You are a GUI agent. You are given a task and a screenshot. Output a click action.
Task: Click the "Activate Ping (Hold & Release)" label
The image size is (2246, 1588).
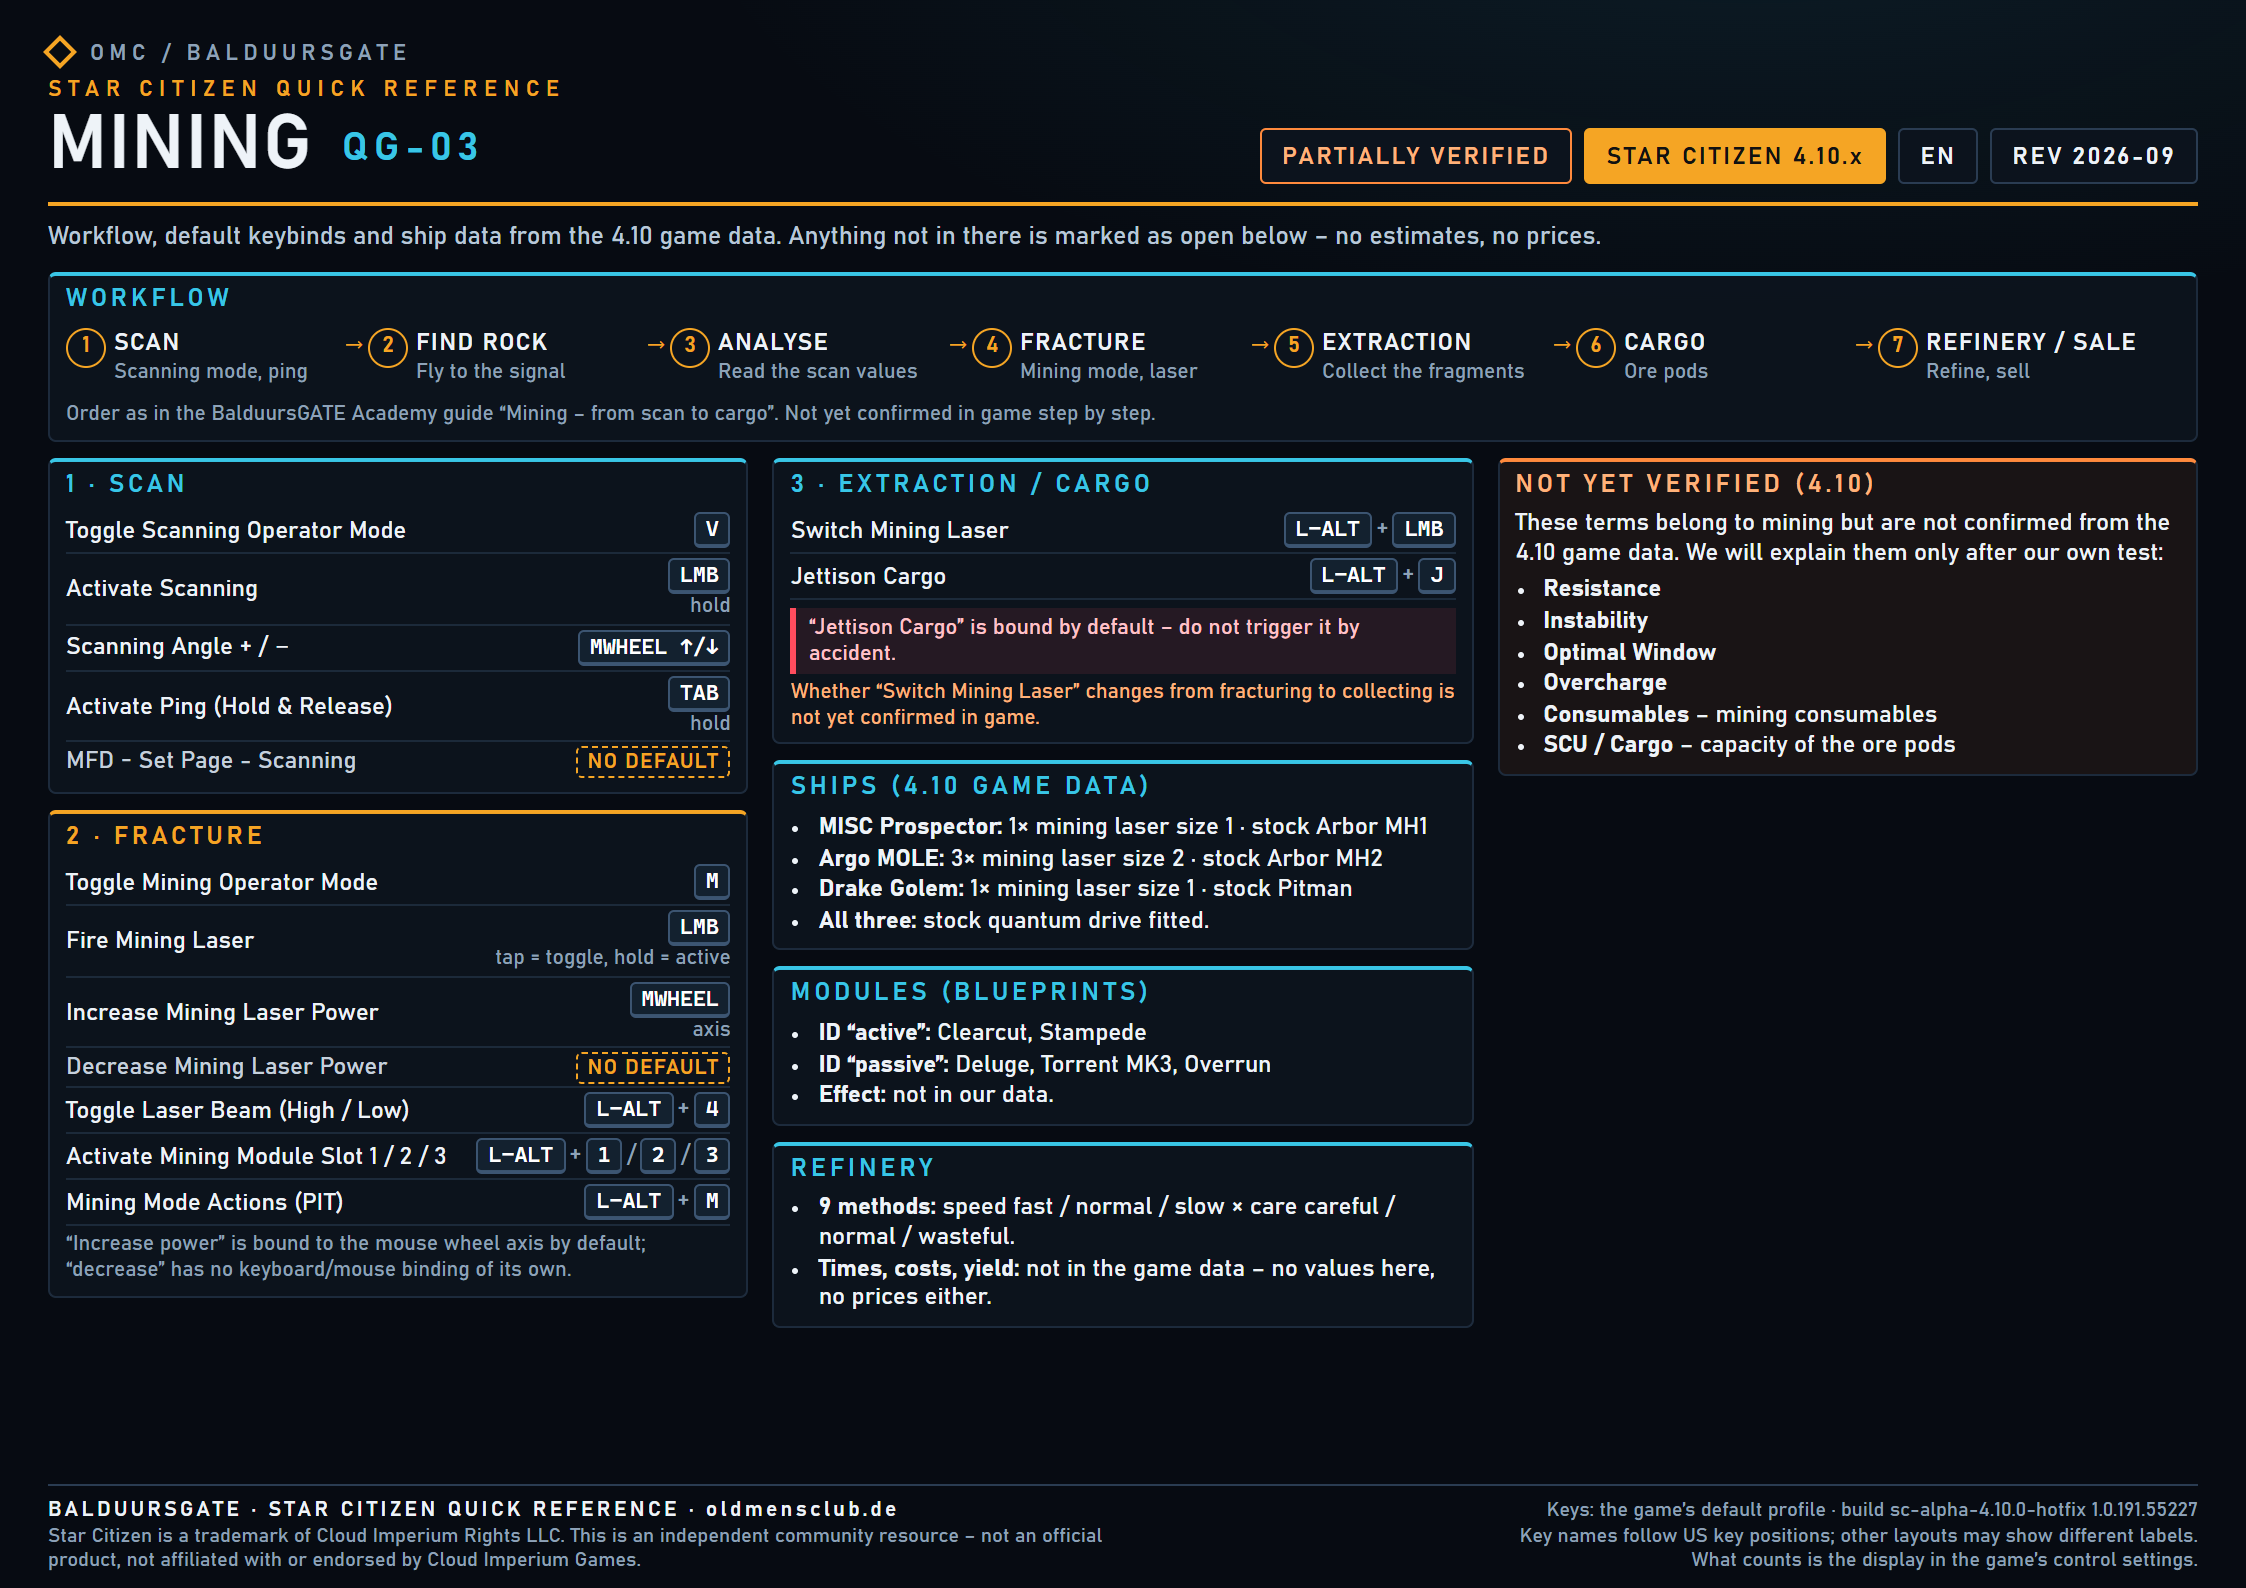tap(229, 707)
